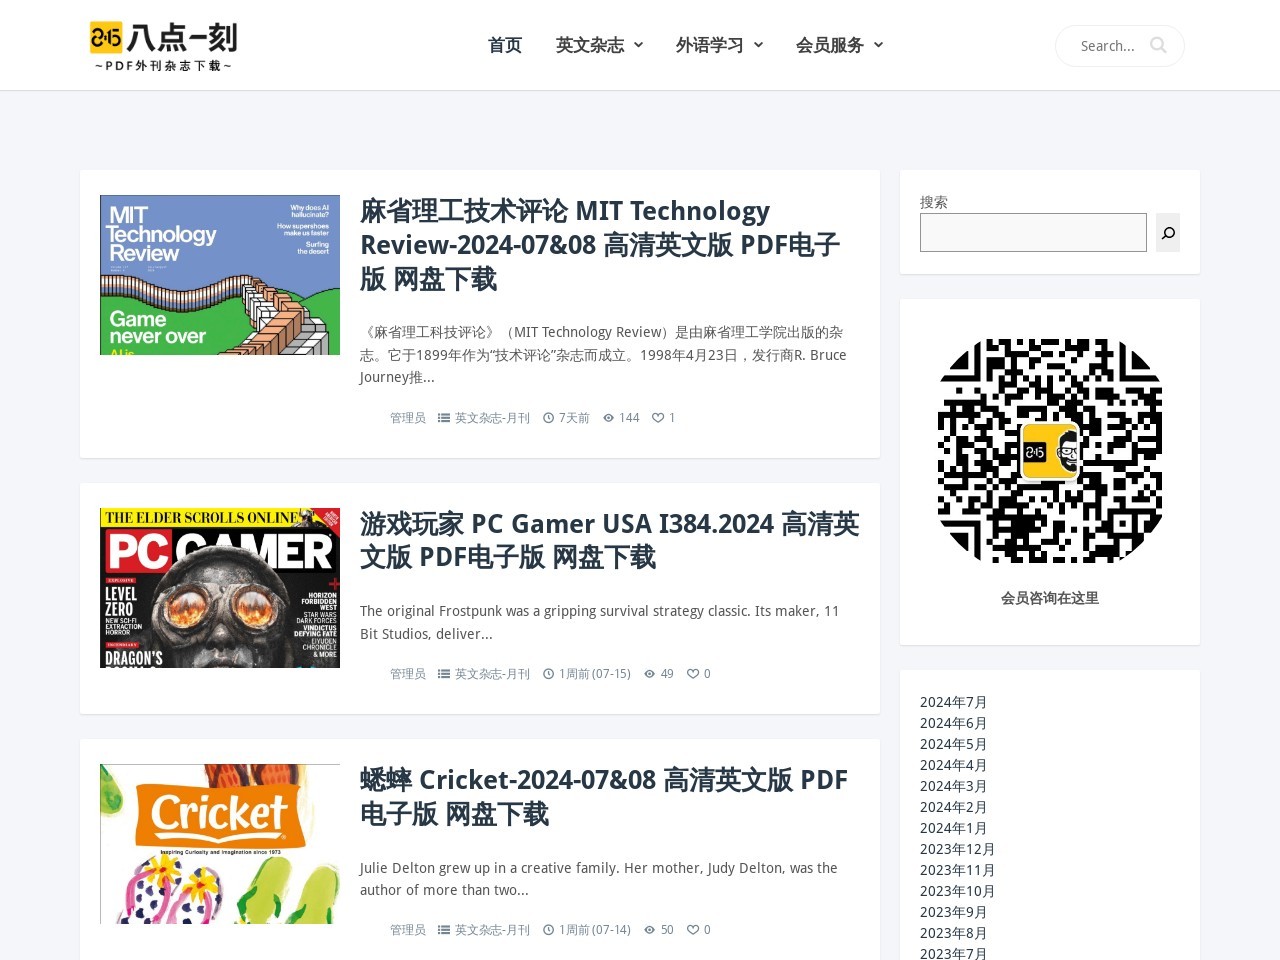Screen dimensions: 1280x960
Task: Open the 游戏玩家 PC Gamer USA article title
Action: tap(609, 540)
